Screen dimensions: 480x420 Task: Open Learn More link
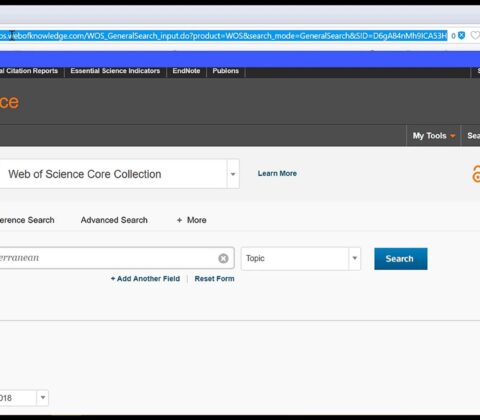(x=277, y=173)
